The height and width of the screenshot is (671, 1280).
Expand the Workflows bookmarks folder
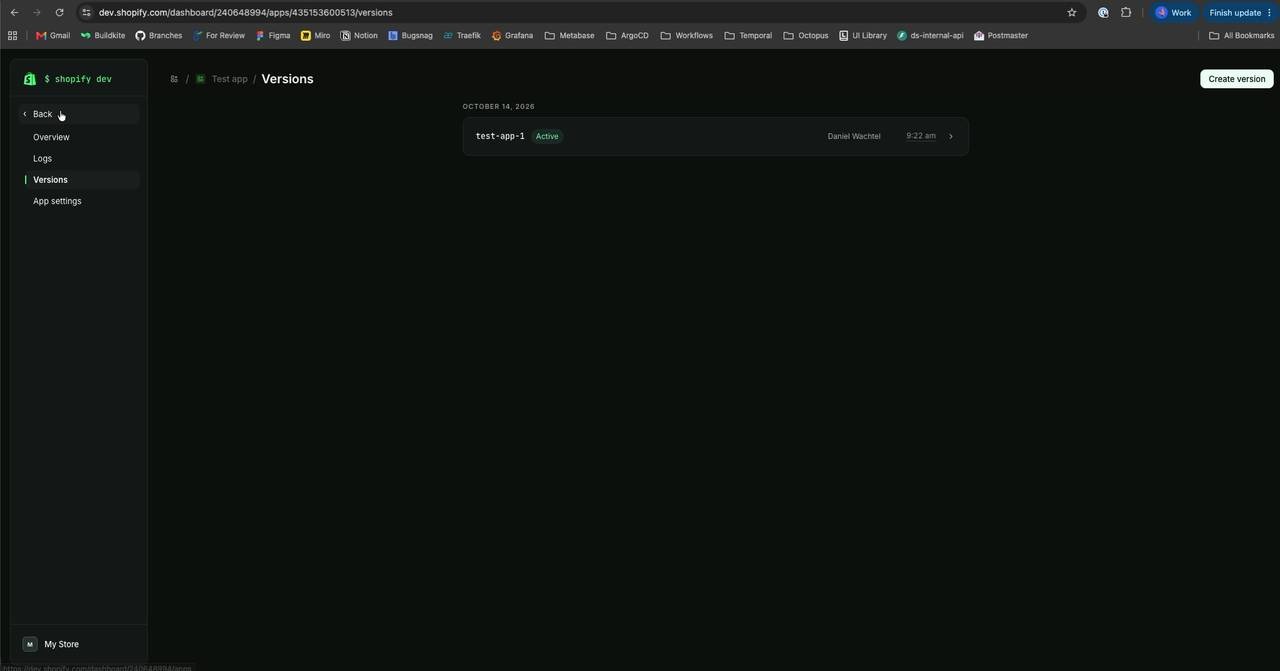pyautogui.click(x=687, y=36)
